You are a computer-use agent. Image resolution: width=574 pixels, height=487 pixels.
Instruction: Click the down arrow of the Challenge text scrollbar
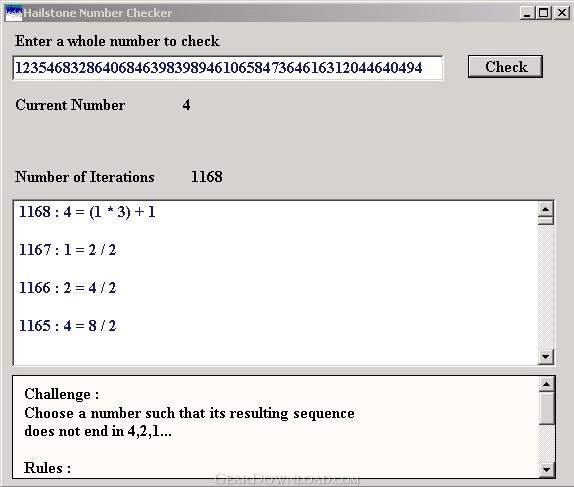[x=547, y=469]
